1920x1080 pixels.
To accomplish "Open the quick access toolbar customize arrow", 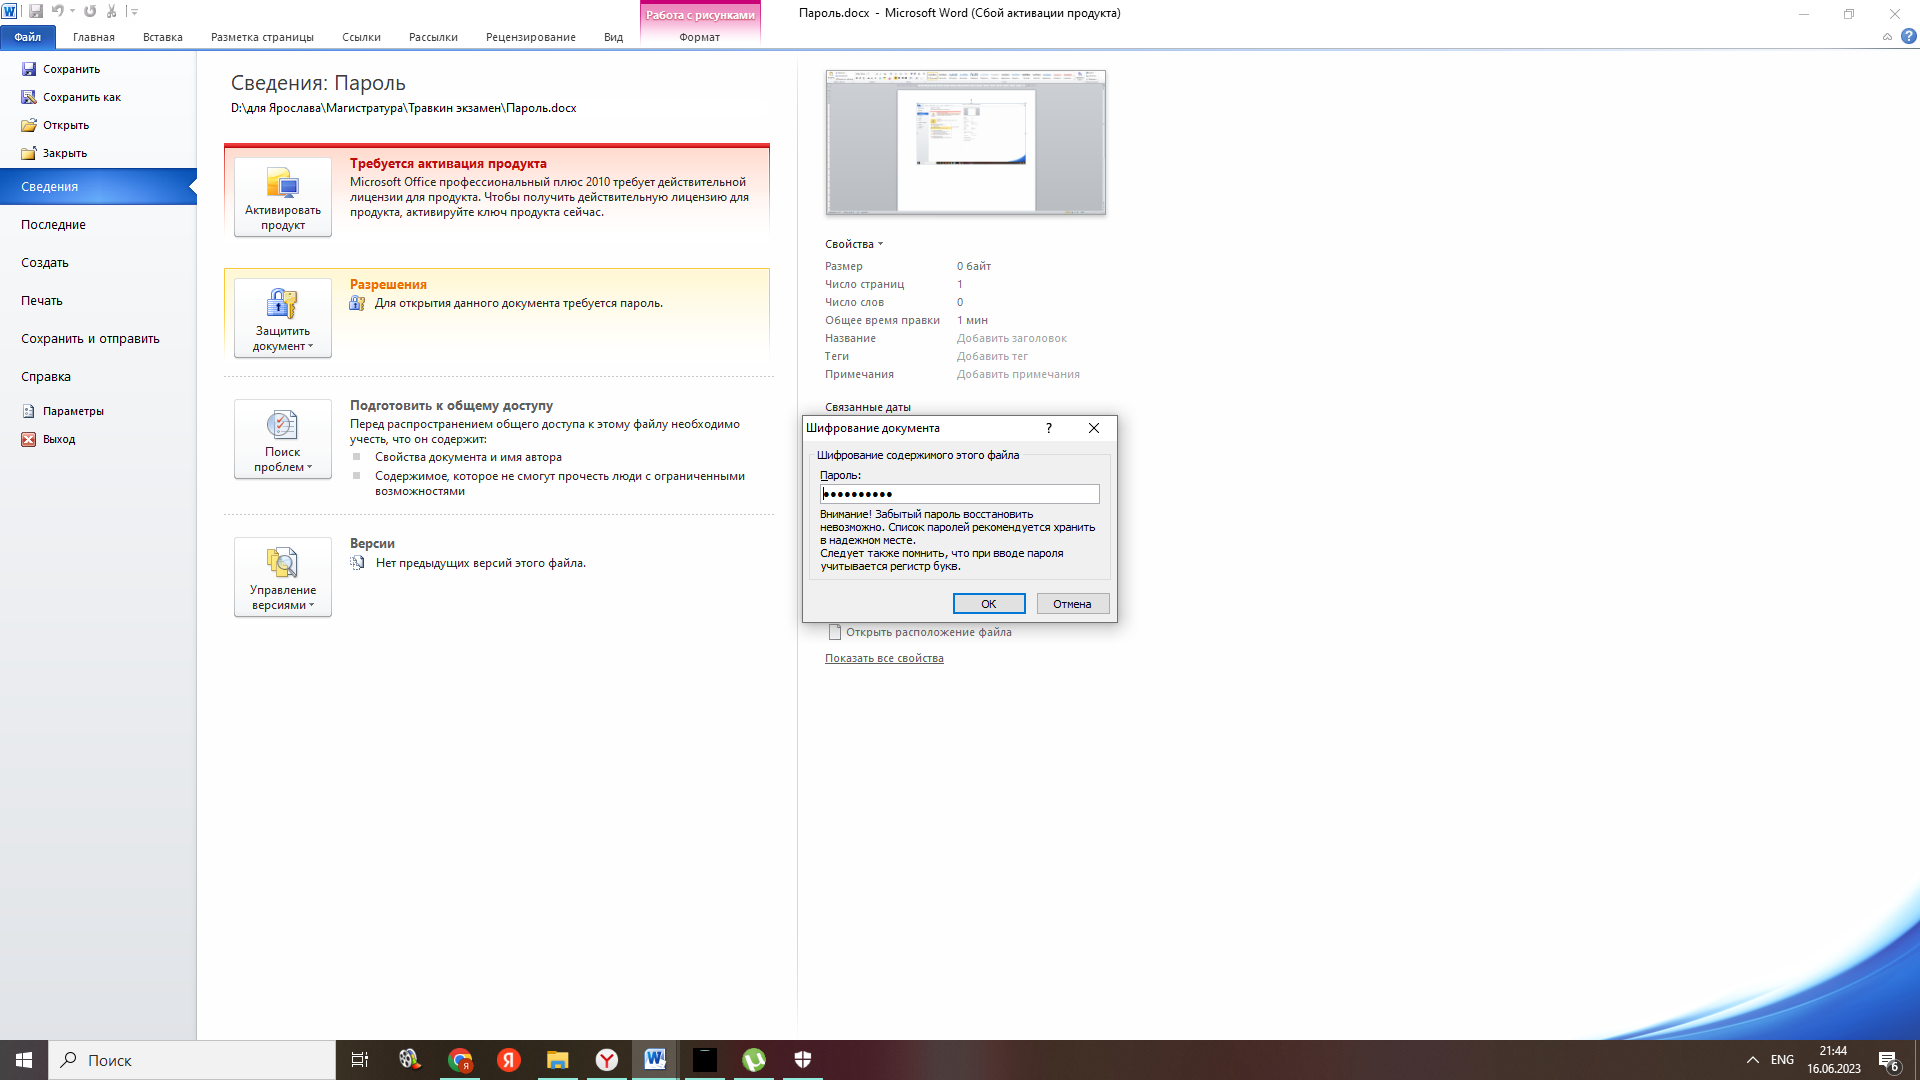I will point(134,12).
